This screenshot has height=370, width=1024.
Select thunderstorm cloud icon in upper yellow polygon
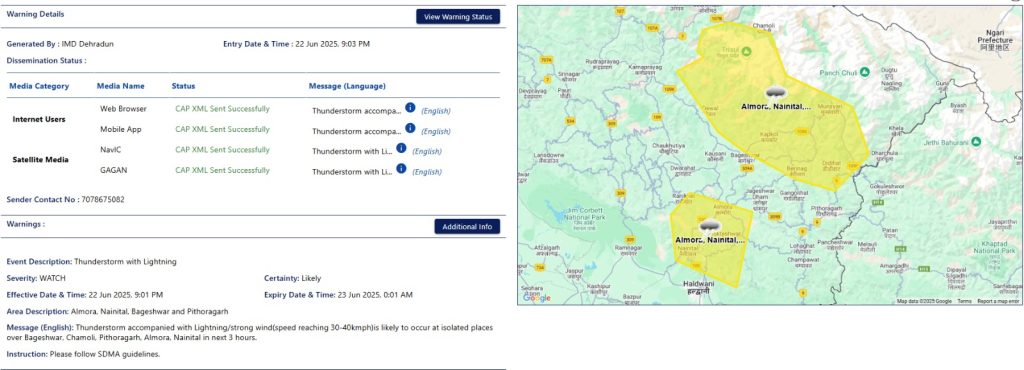click(775, 93)
